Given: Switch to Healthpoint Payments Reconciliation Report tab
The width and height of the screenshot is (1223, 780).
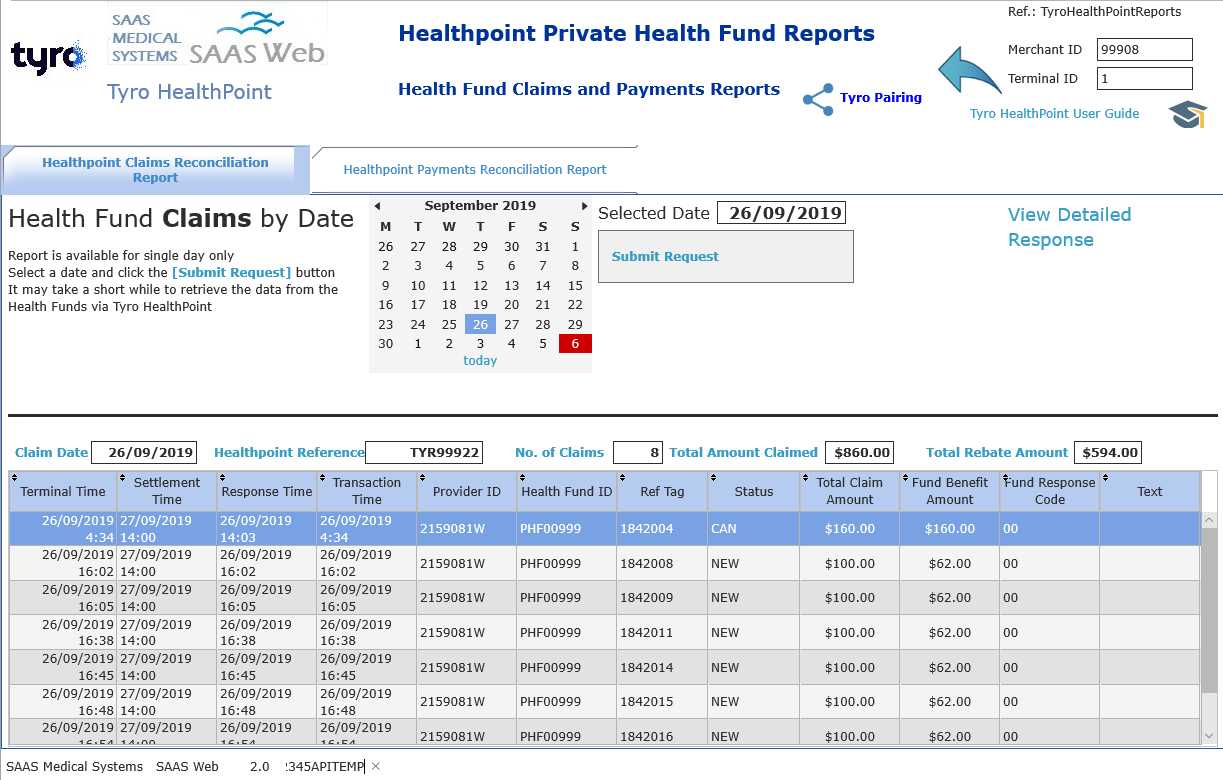Looking at the screenshot, I should click(475, 170).
